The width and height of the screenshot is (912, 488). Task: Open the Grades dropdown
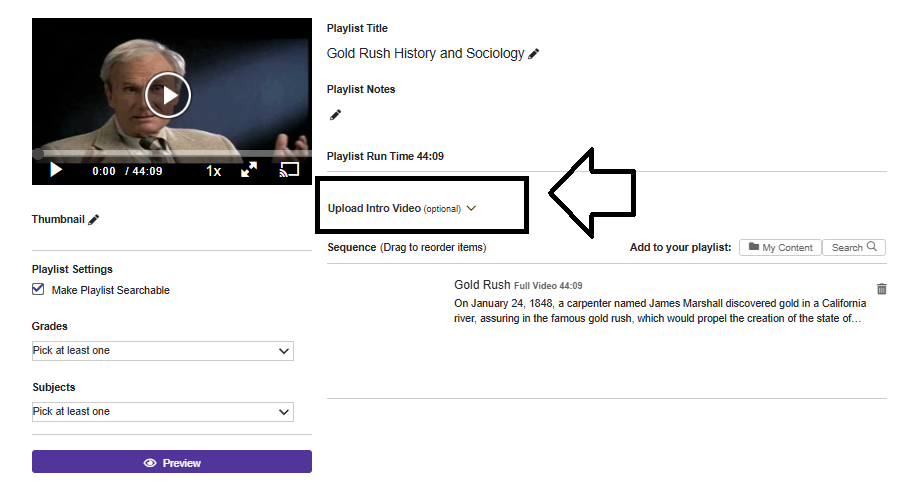[163, 351]
